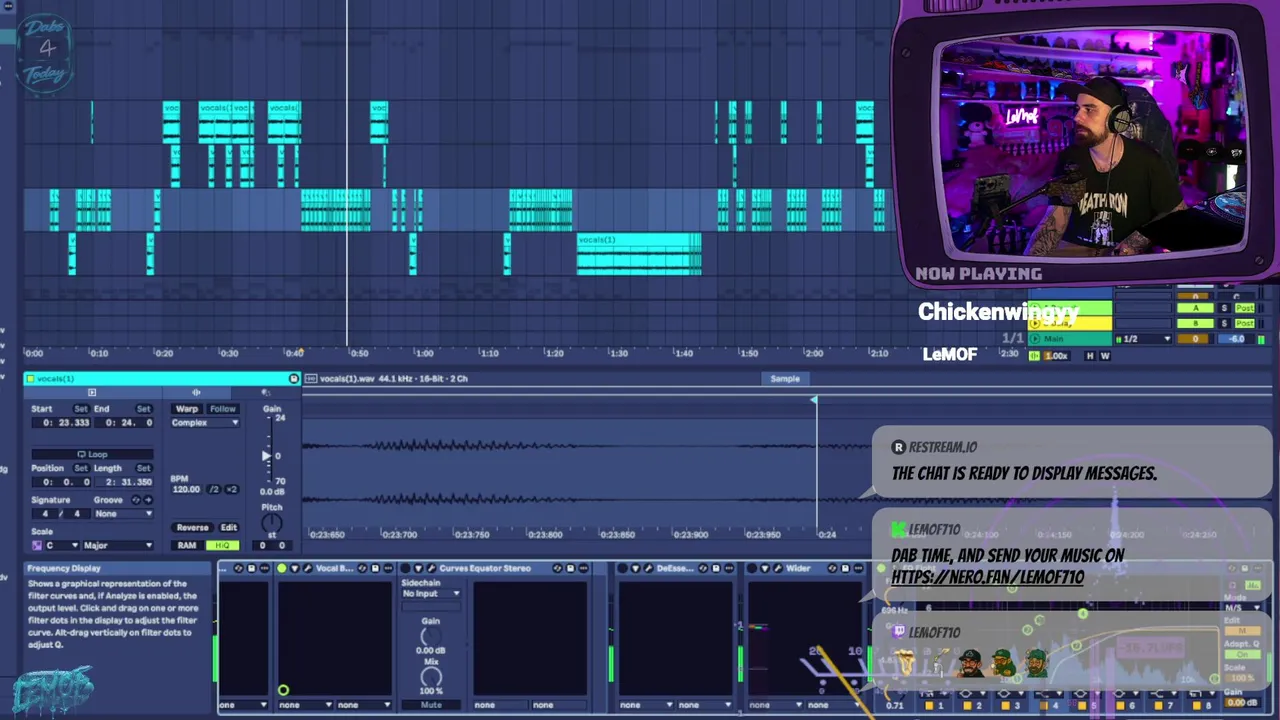Click the Edit sample button
This screenshot has width=1280, height=720.
228,528
